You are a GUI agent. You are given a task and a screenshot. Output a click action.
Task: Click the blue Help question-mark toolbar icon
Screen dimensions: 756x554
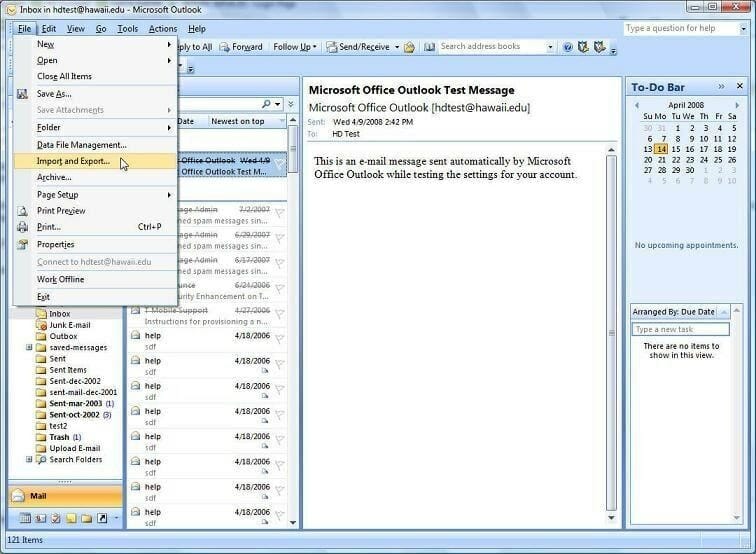pos(568,47)
